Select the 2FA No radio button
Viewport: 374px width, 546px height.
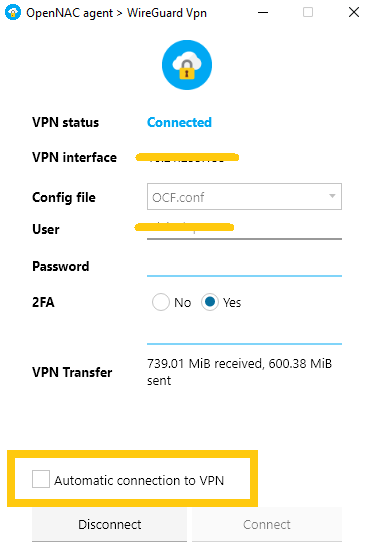coord(161,302)
